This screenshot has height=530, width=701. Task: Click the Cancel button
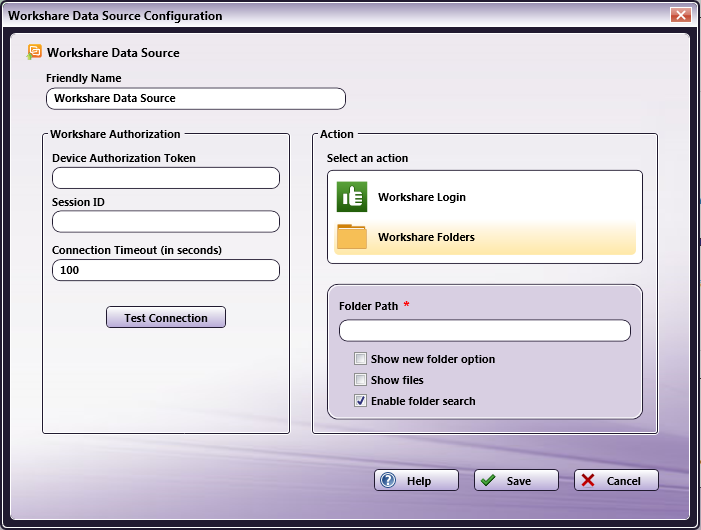pyautogui.click(x=616, y=481)
